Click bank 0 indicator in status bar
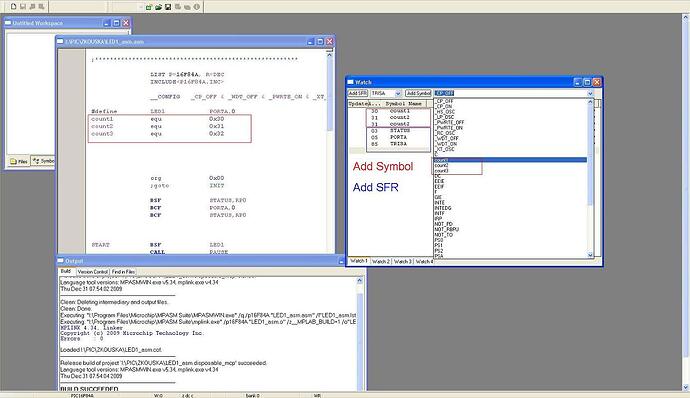The image size is (690, 398). click(253, 395)
